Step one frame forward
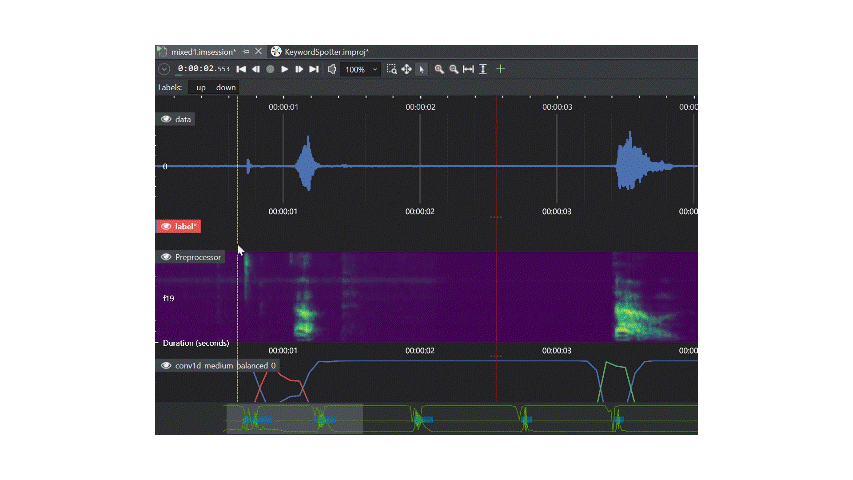 pos(299,69)
